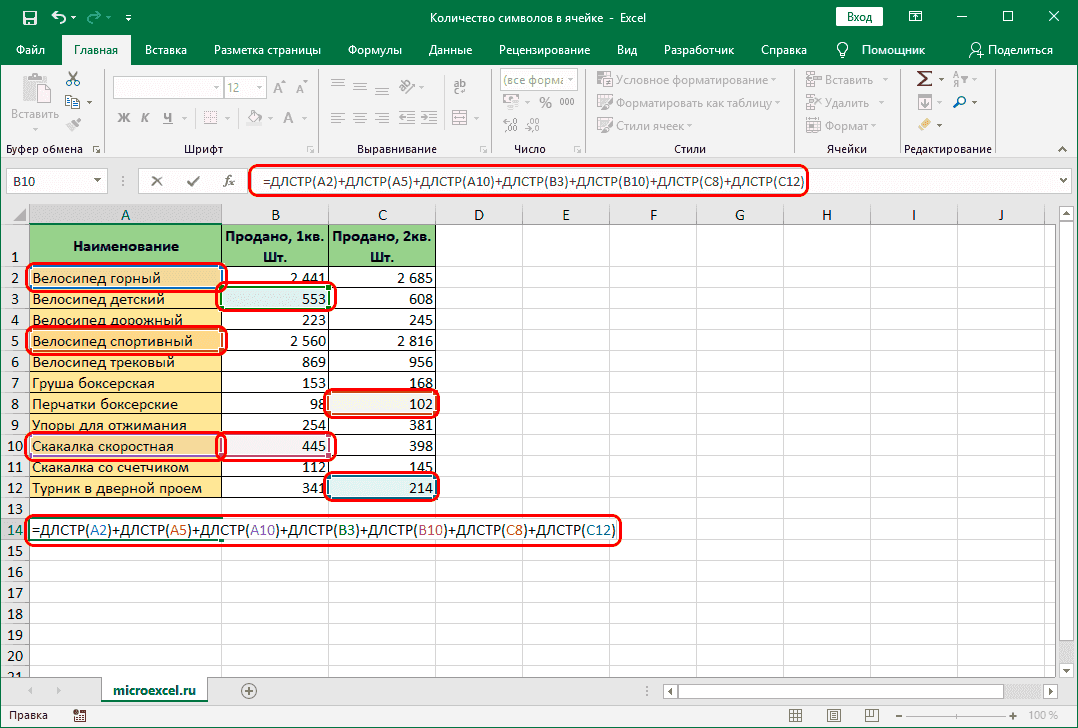Viewport: 1078px width, 728px height.
Task: Open the font size dropdown
Action: pos(260,88)
